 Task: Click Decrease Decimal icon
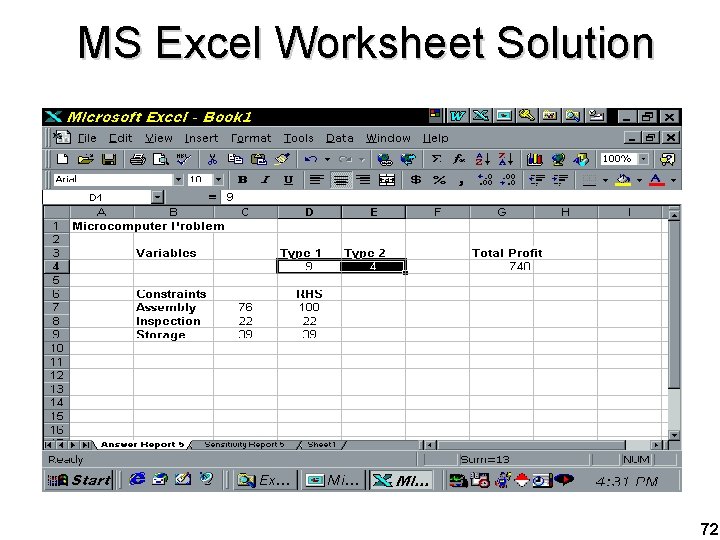click(508, 180)
